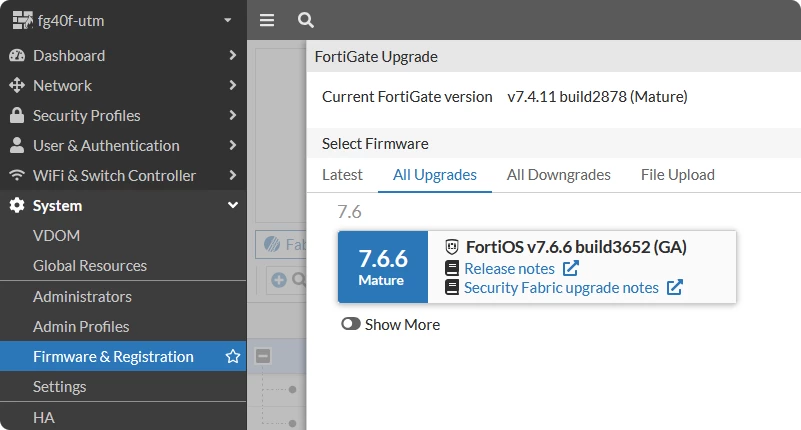Open Release notes external link icon
The height and width of the screenshot is (430, 801).
[571, 268]
